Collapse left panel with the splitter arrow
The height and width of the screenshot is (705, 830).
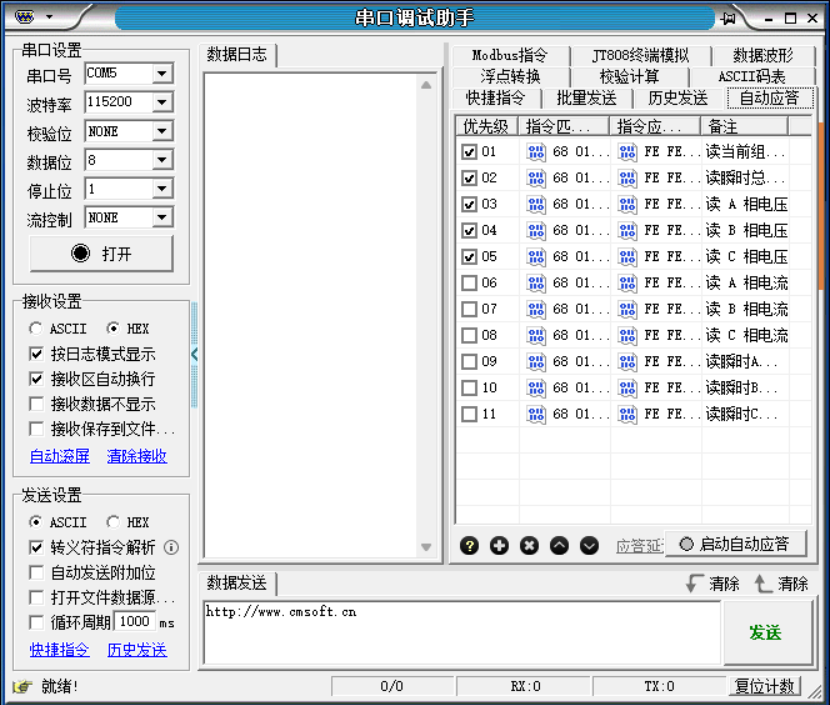194,354
